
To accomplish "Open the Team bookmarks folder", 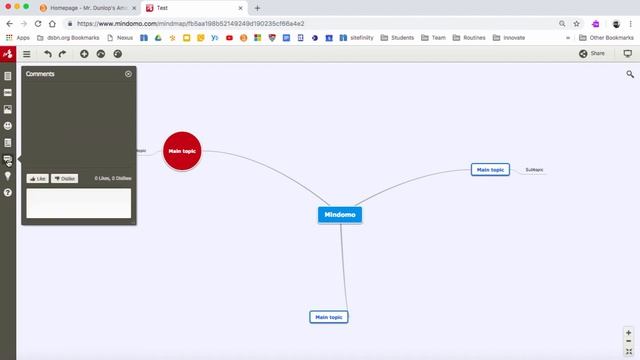I will pyautogui.click(x=433, y=38).
